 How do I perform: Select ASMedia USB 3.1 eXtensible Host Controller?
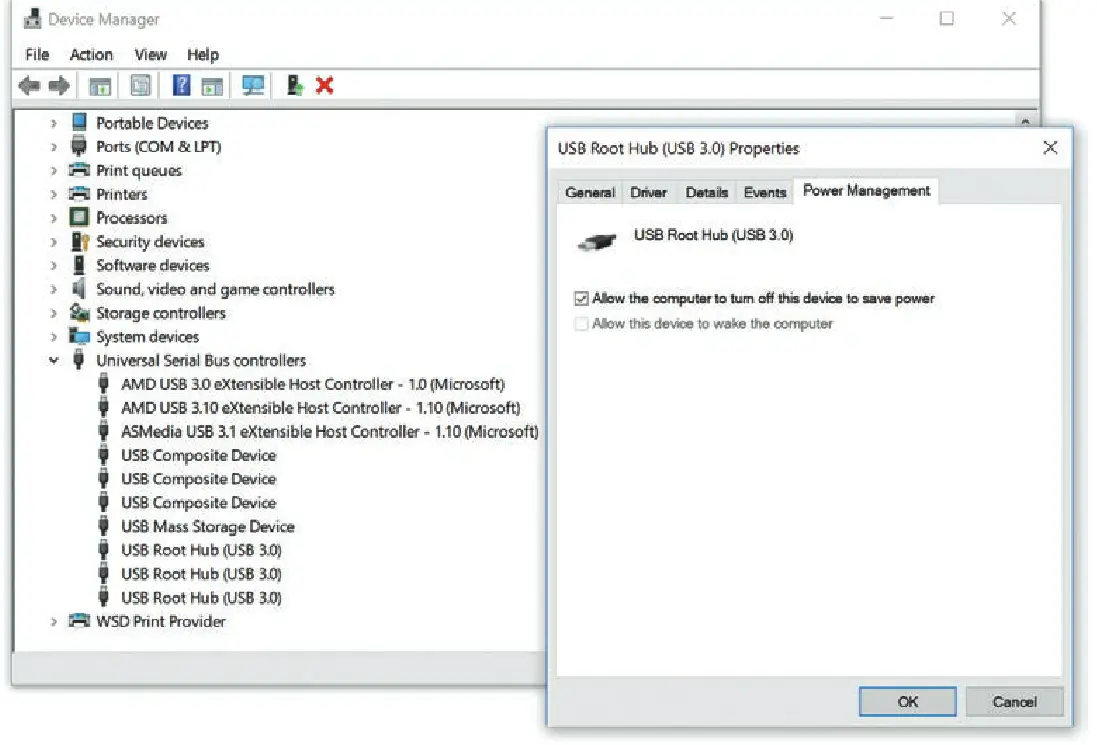[x=329, y=432]
